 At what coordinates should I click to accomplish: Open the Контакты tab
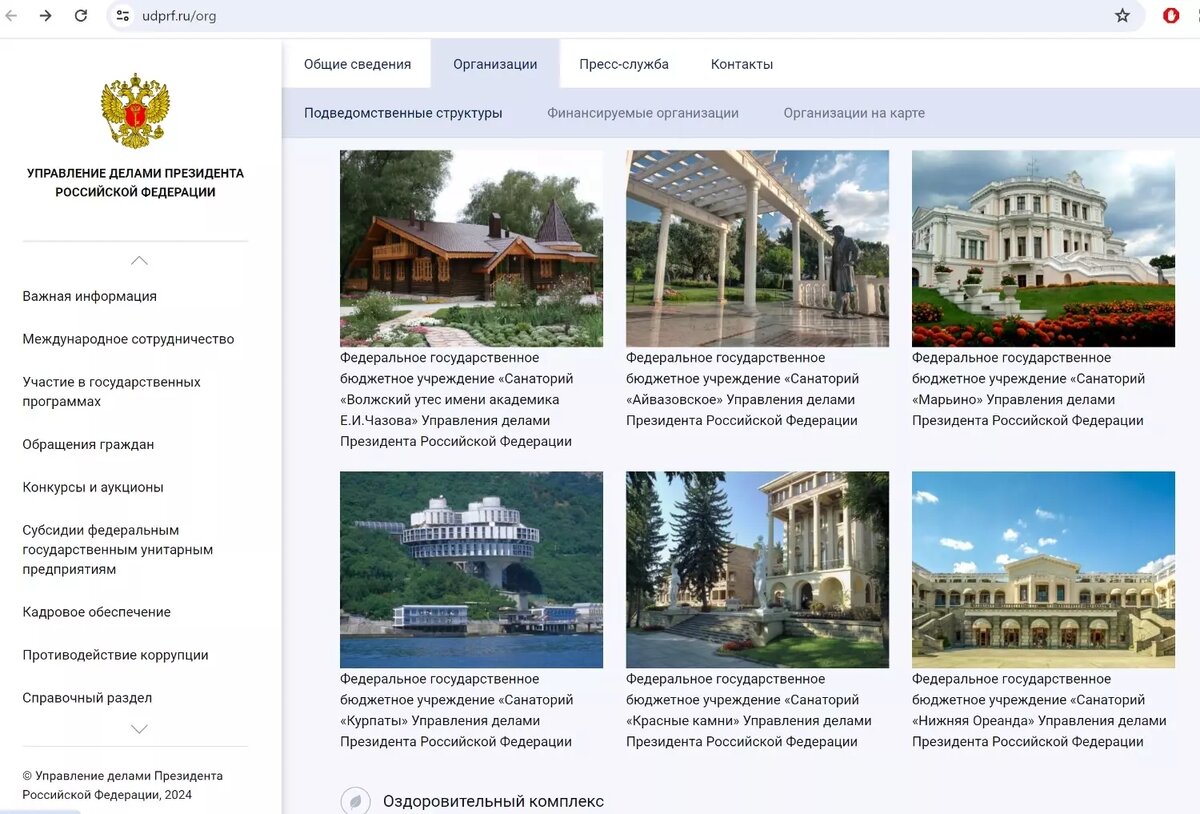pyautogui.click(x=742, y=64)
